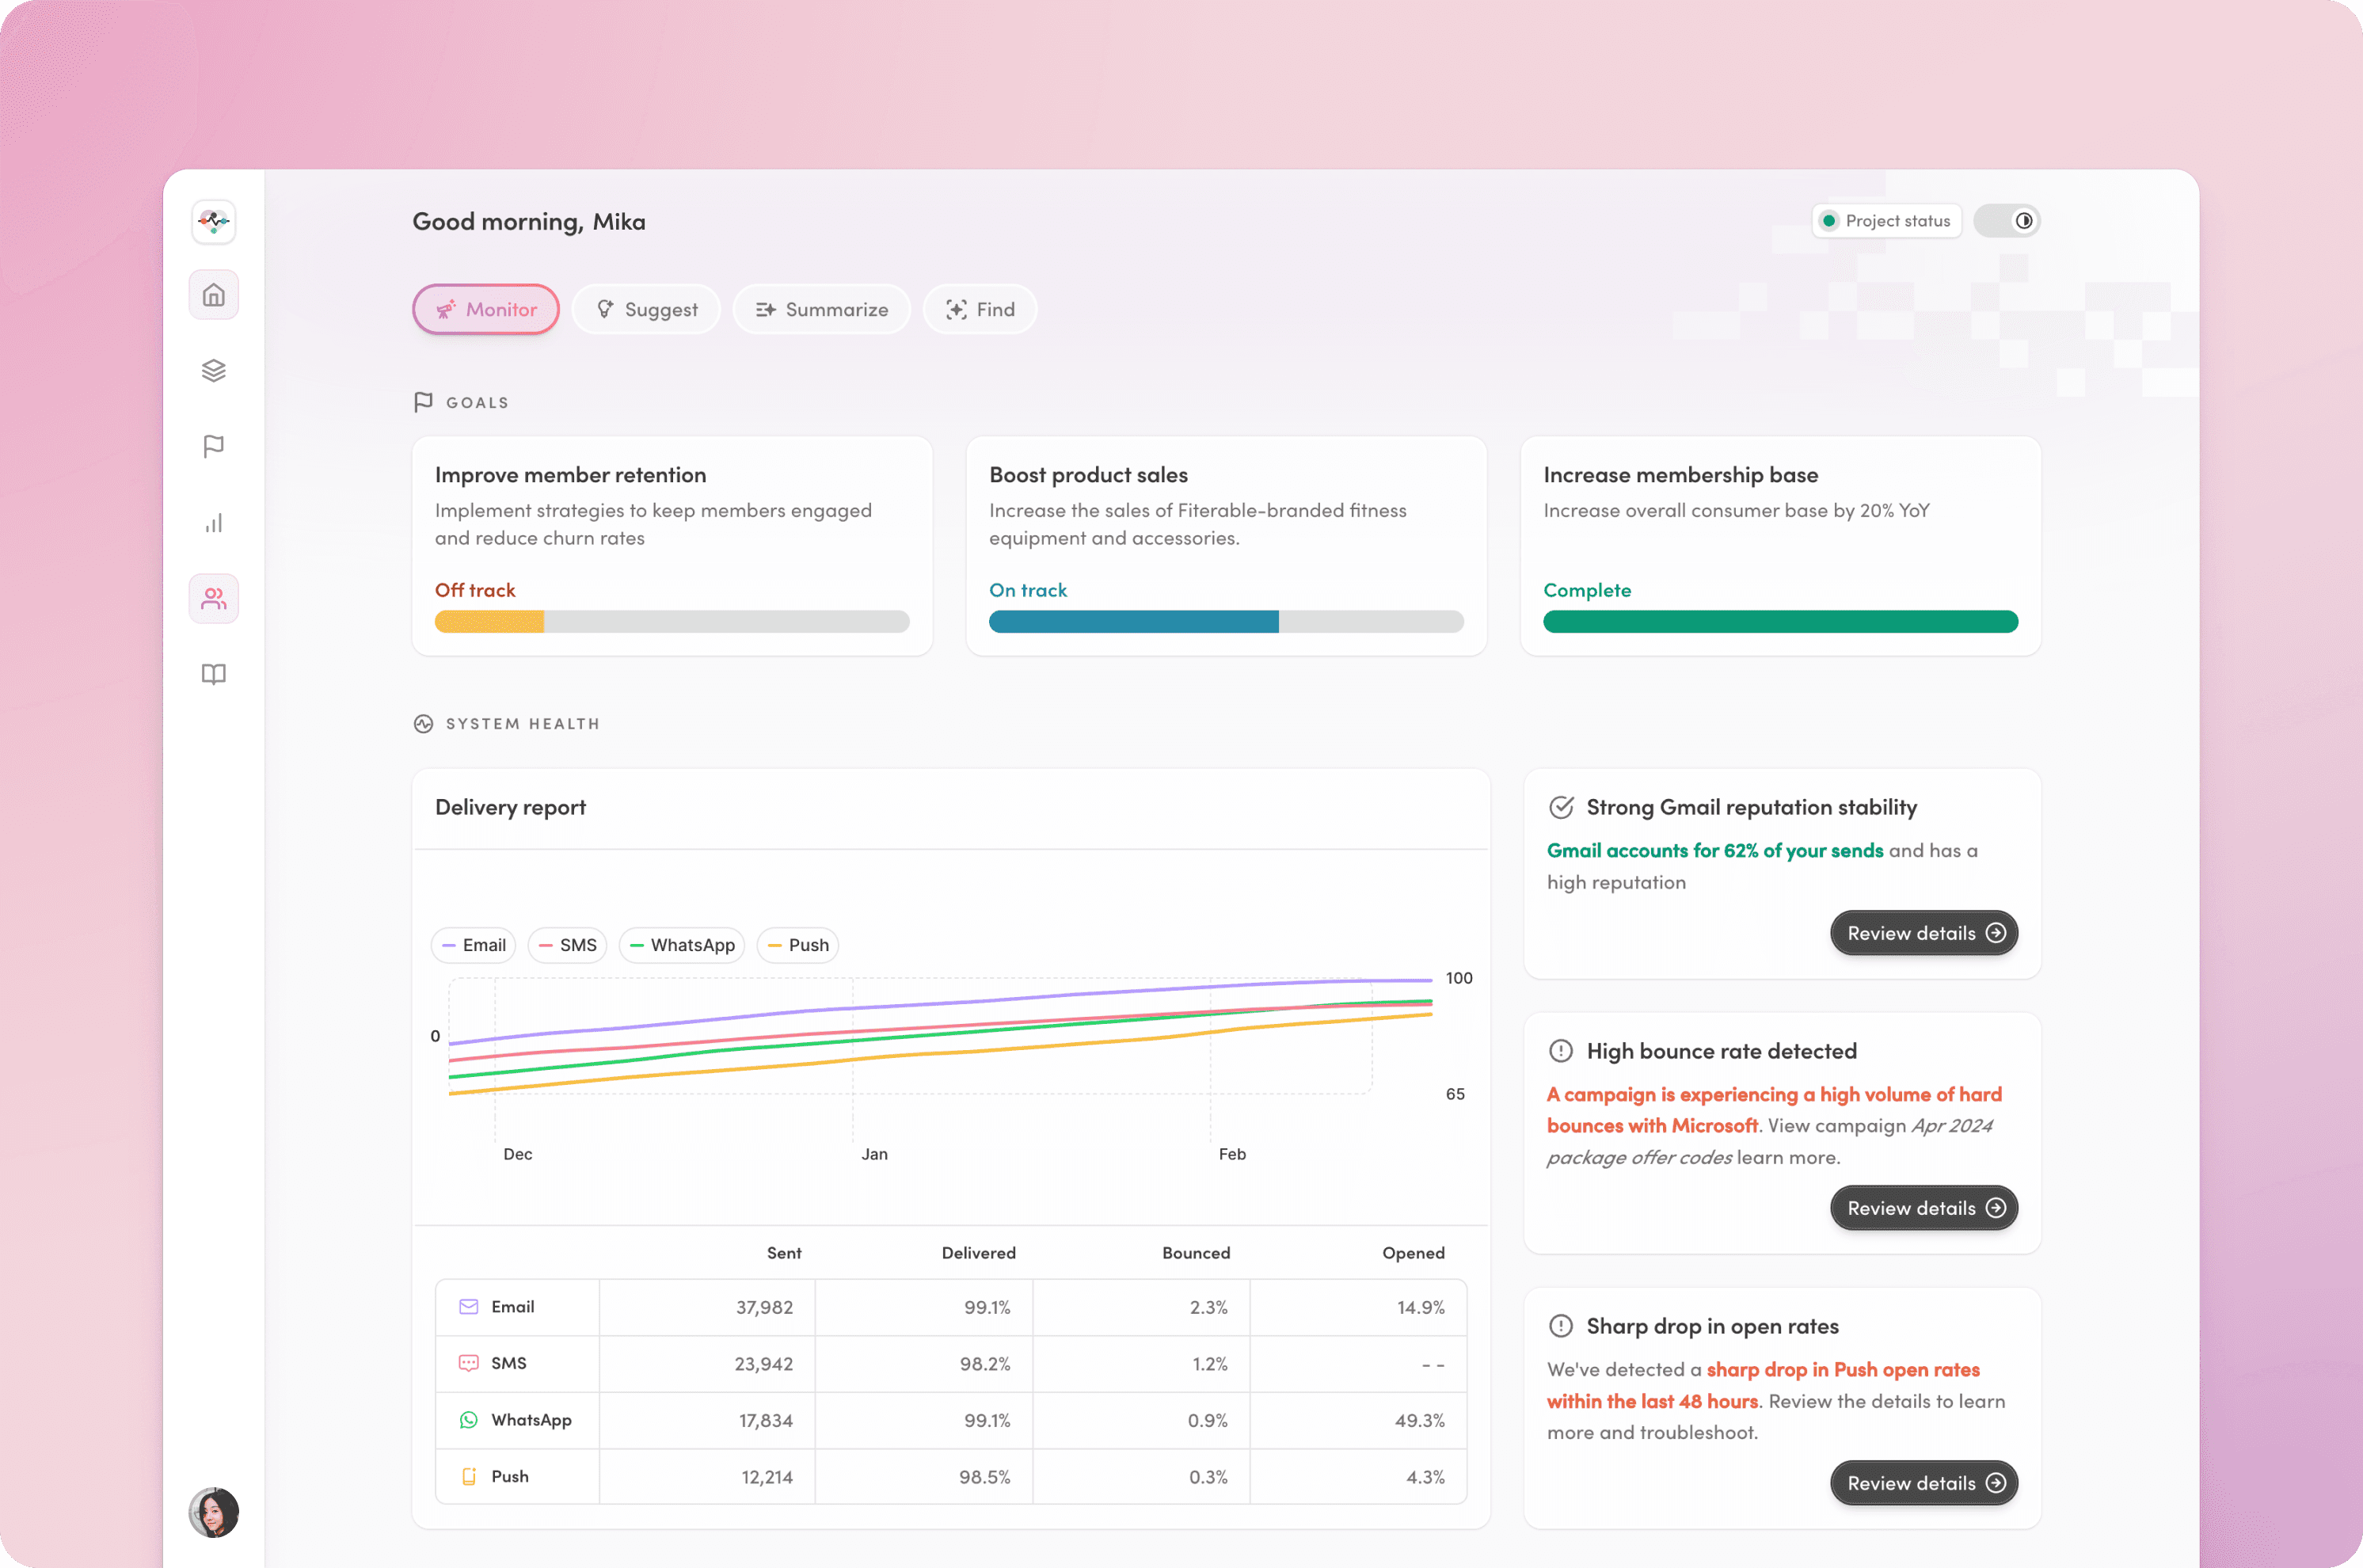Open the Home icon in sidebar

tap(213, 295)
